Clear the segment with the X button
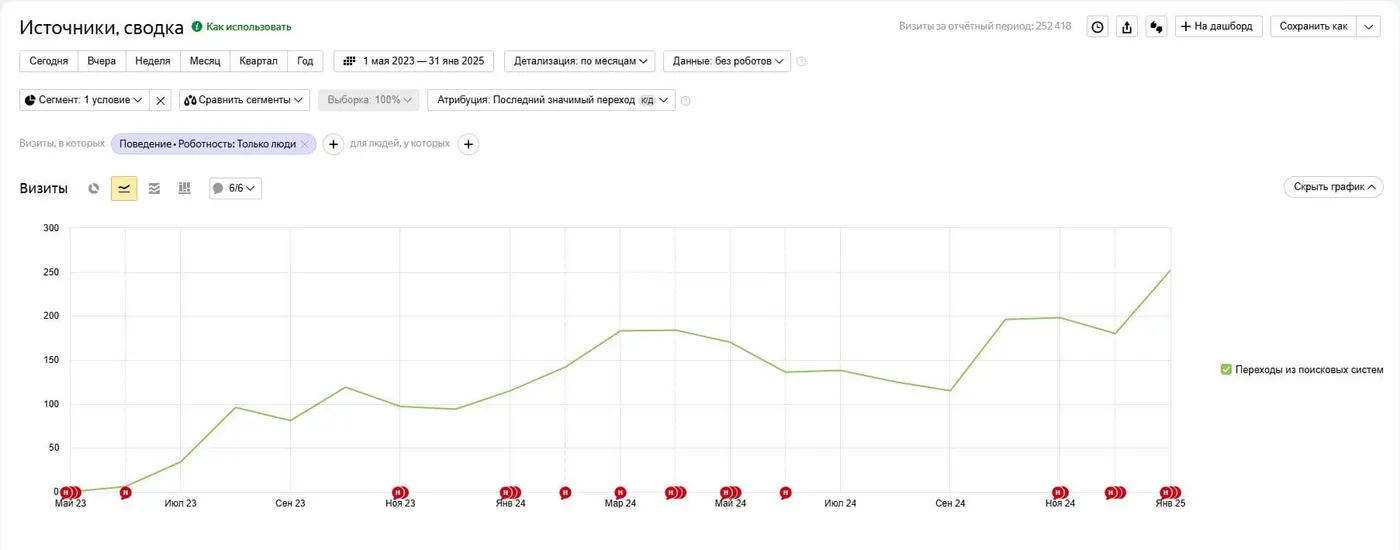 pyautogui.click(x=160, y=101)
